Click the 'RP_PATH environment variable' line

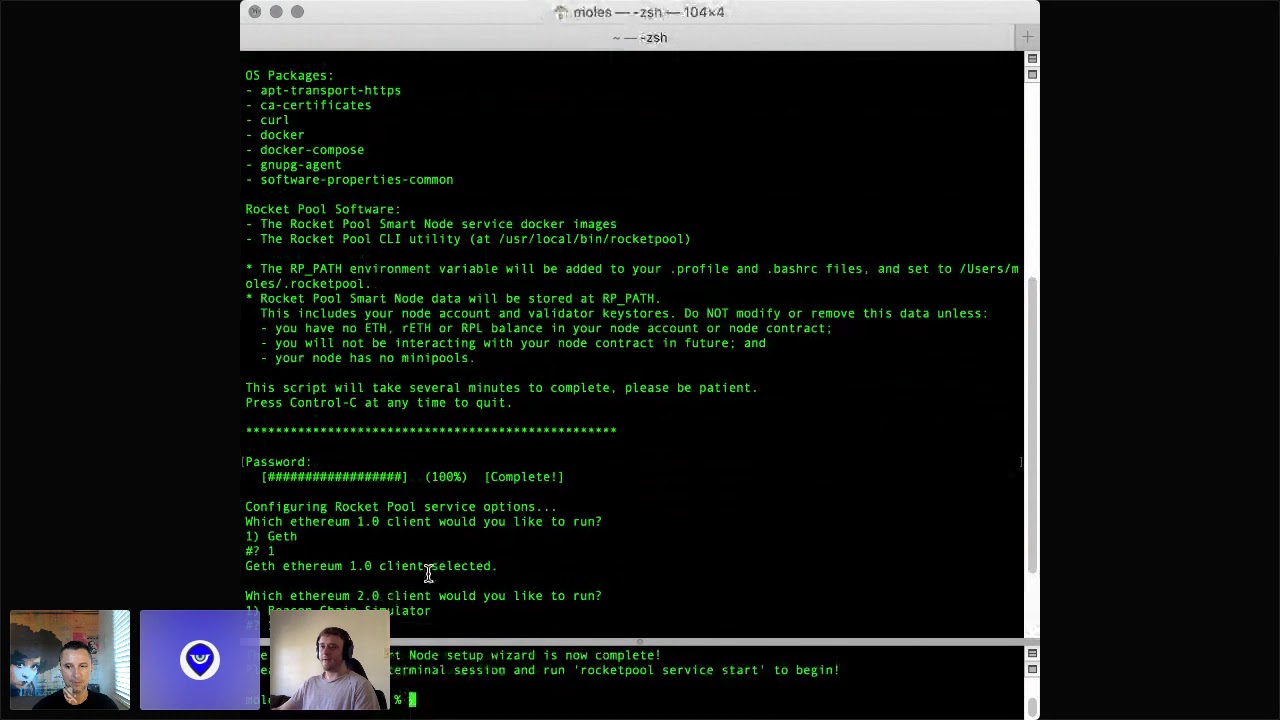(632, 269)
